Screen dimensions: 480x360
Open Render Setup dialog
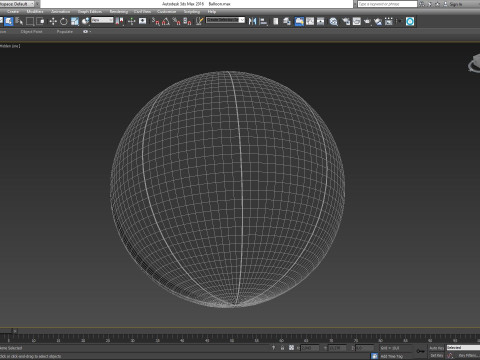point(346,21)
